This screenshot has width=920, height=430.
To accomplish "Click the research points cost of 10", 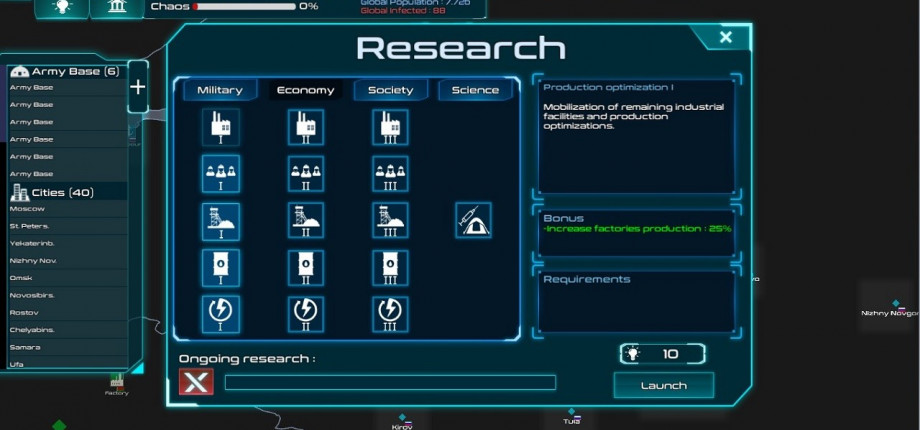I will click(663, 354).
